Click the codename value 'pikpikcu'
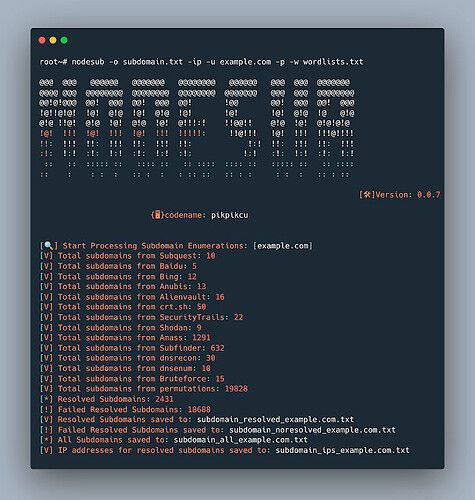 [230, 215]
